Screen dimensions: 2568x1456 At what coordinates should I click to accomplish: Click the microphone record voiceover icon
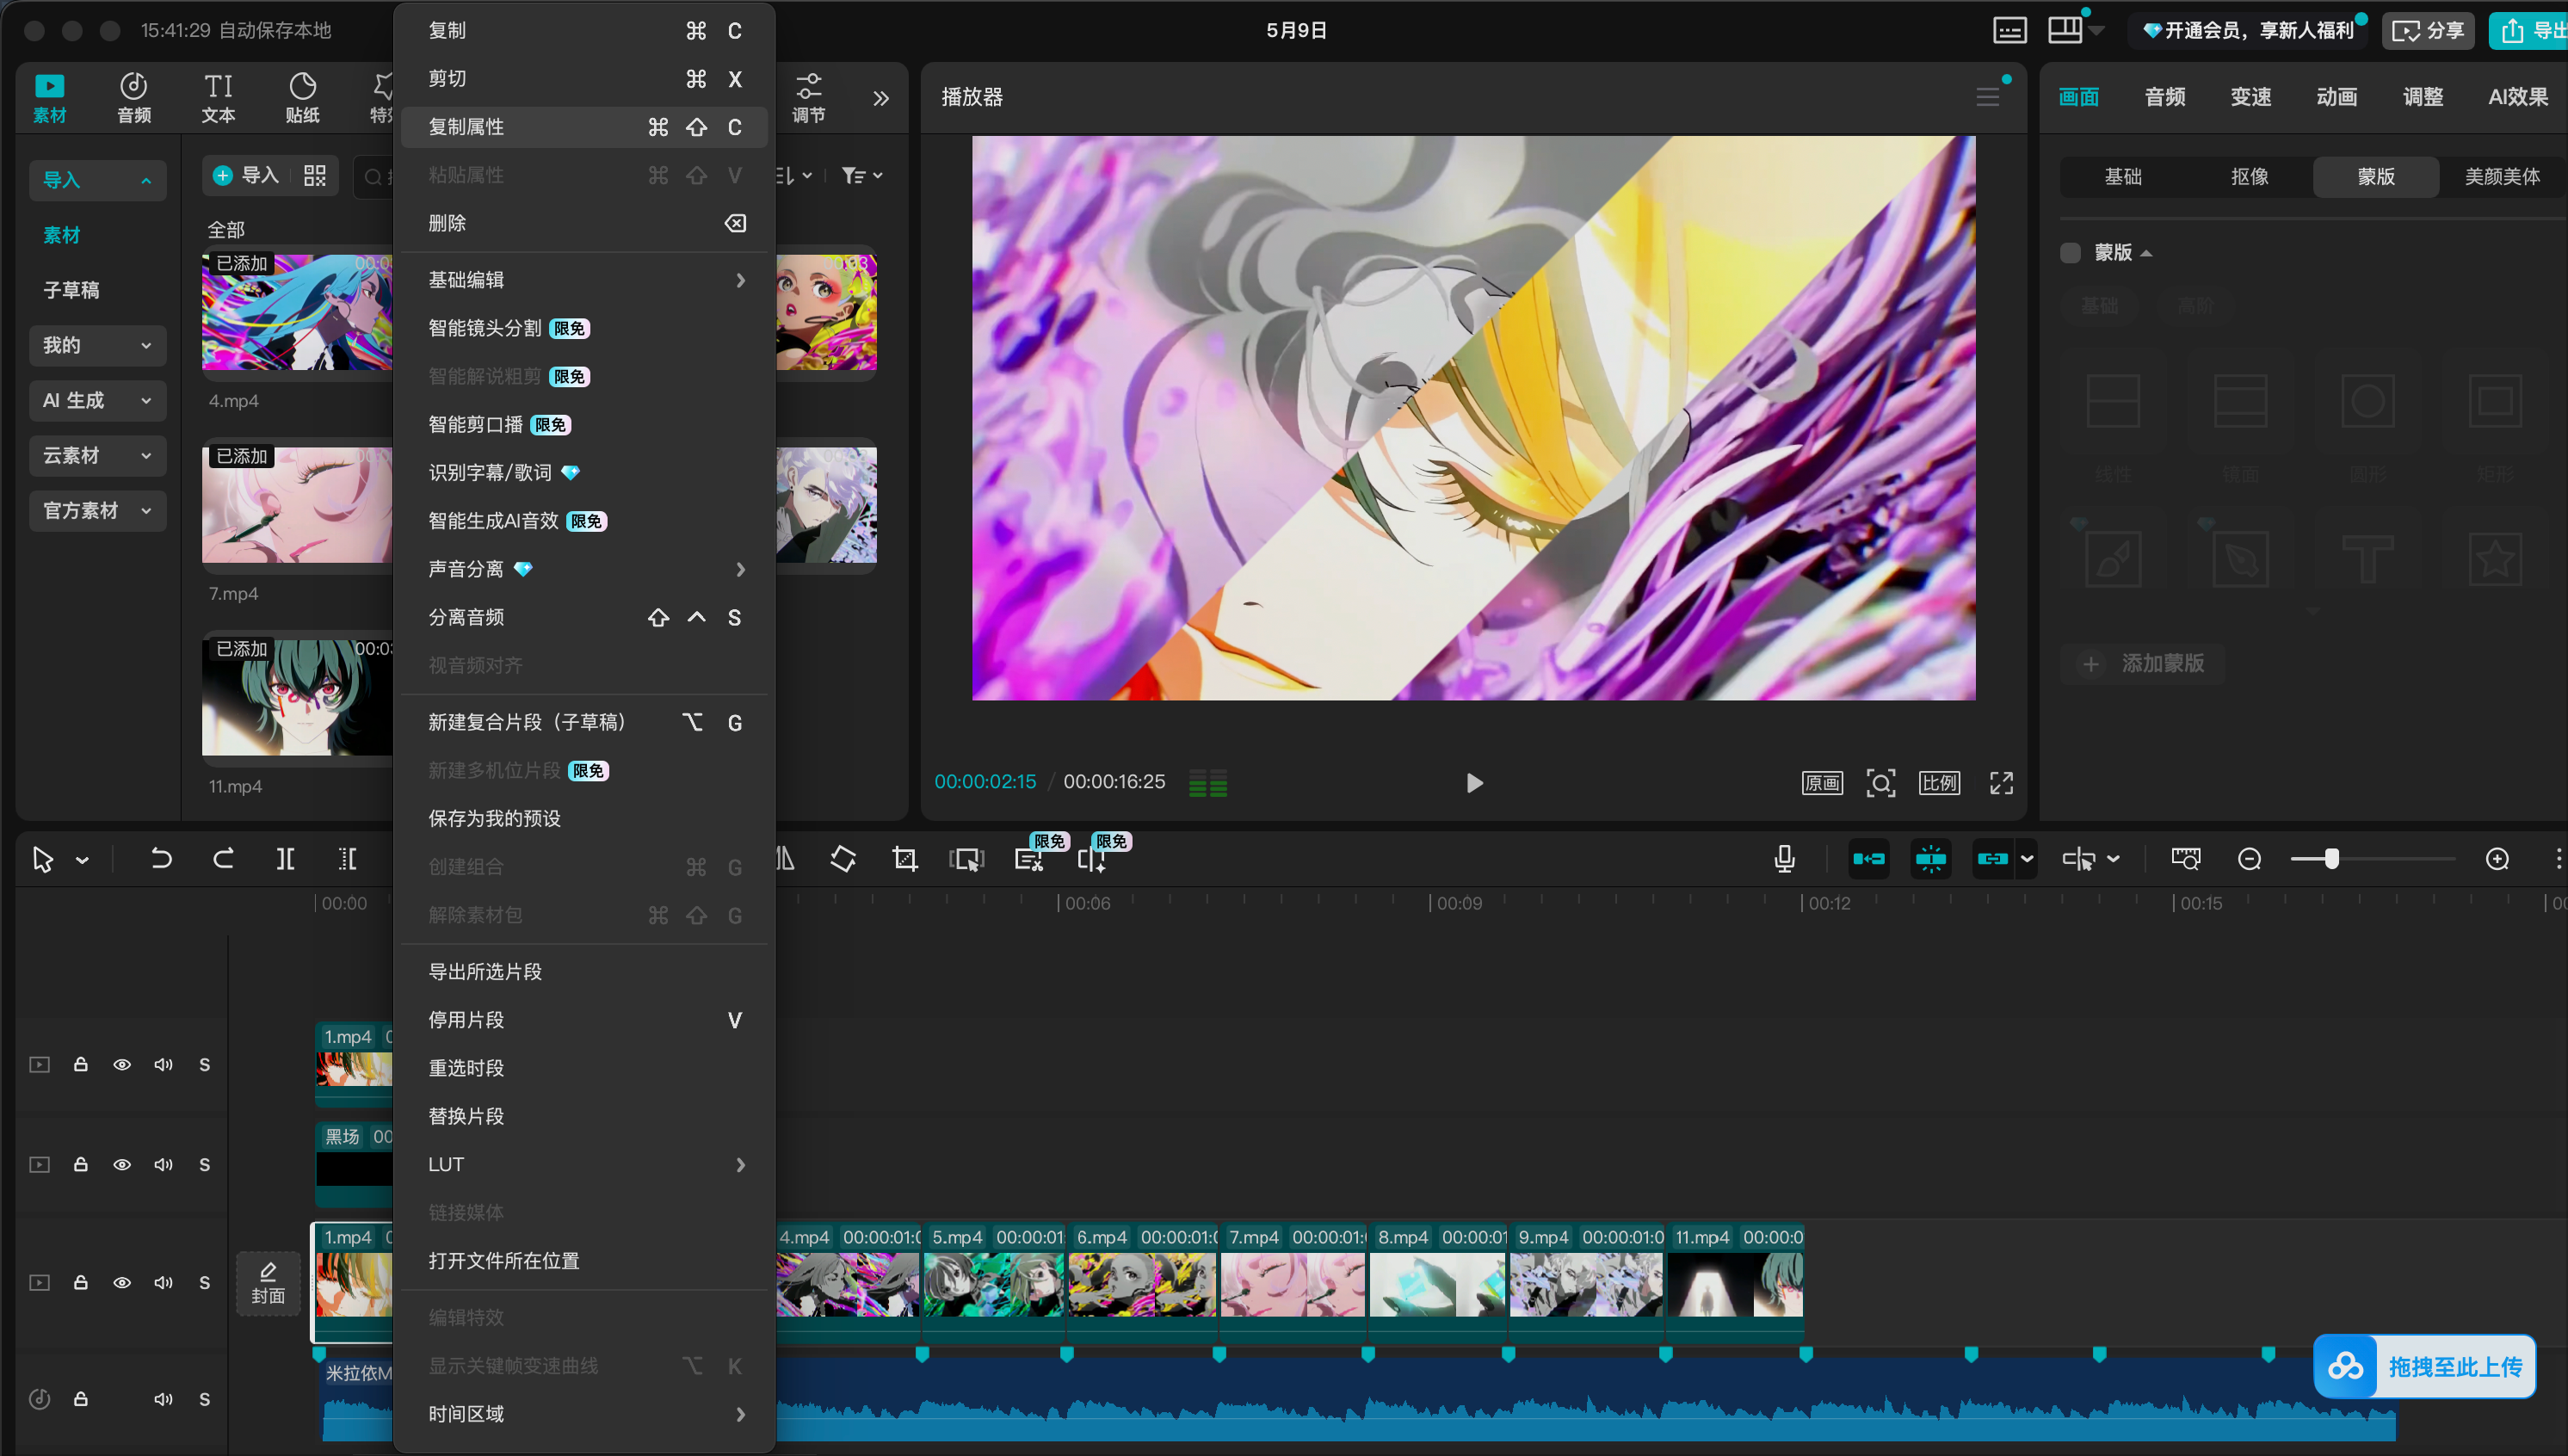pos(1784,858)
